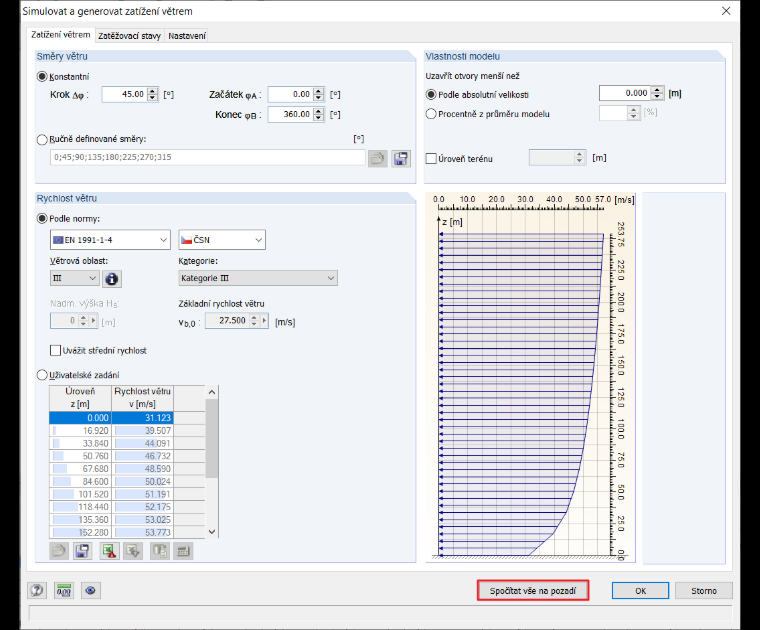Click the Začátek φA 0.00 input
The height and width of the screenshot is (630, 760).
tap(290, 94)
